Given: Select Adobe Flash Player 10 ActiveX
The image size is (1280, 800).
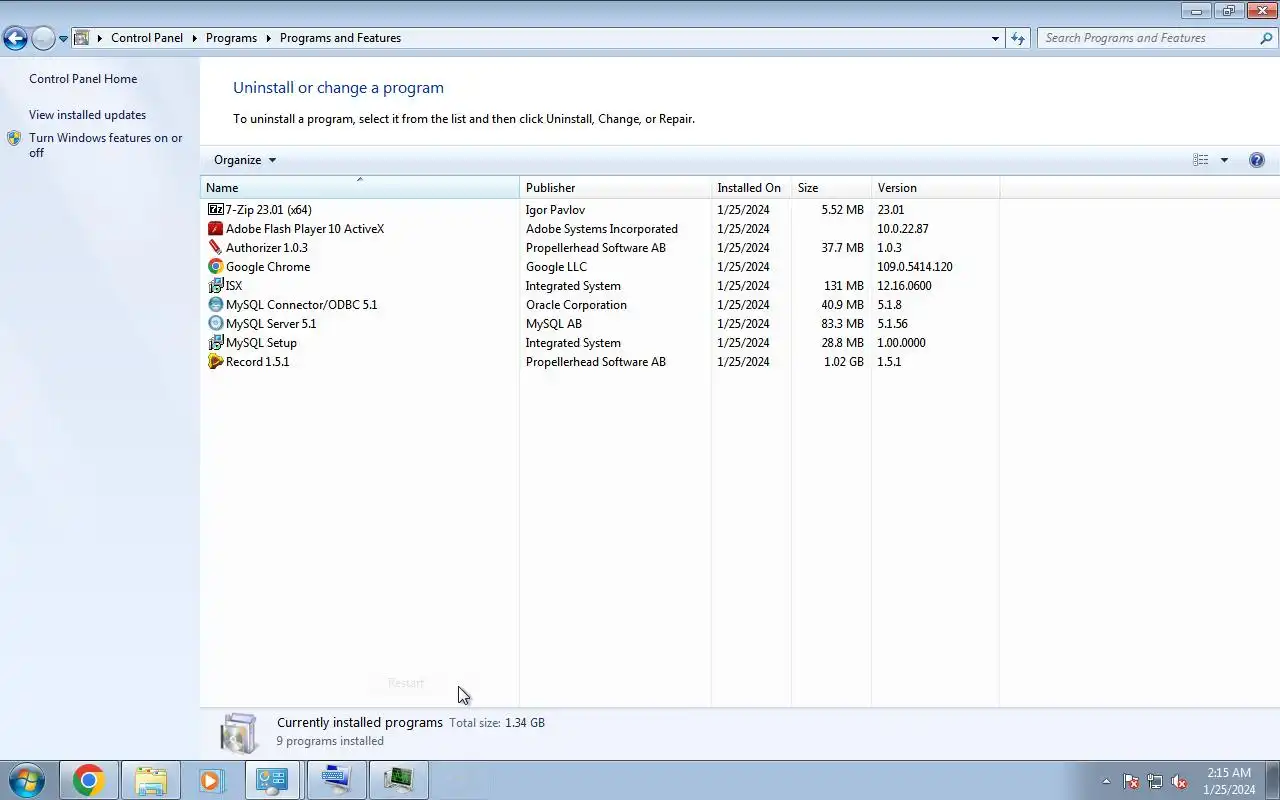Looking at the screenshot, I should pyautogui.click(x=305, y=229).
